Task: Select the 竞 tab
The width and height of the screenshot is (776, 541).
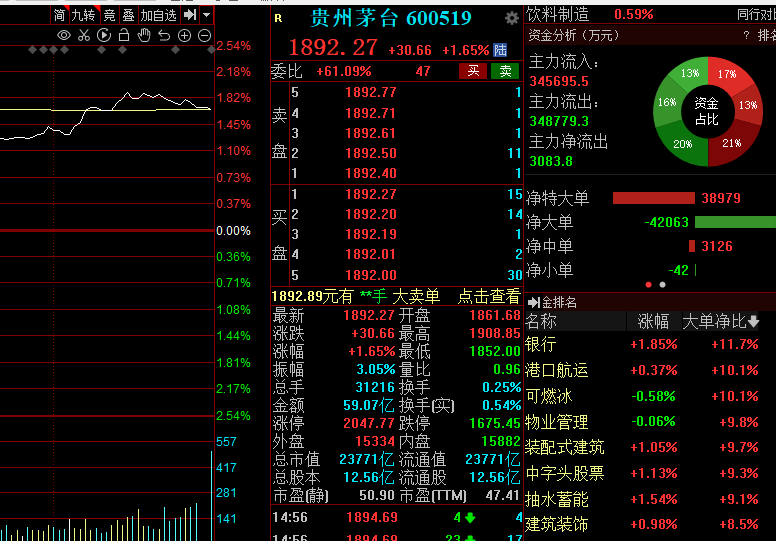Action: [109, 15]
